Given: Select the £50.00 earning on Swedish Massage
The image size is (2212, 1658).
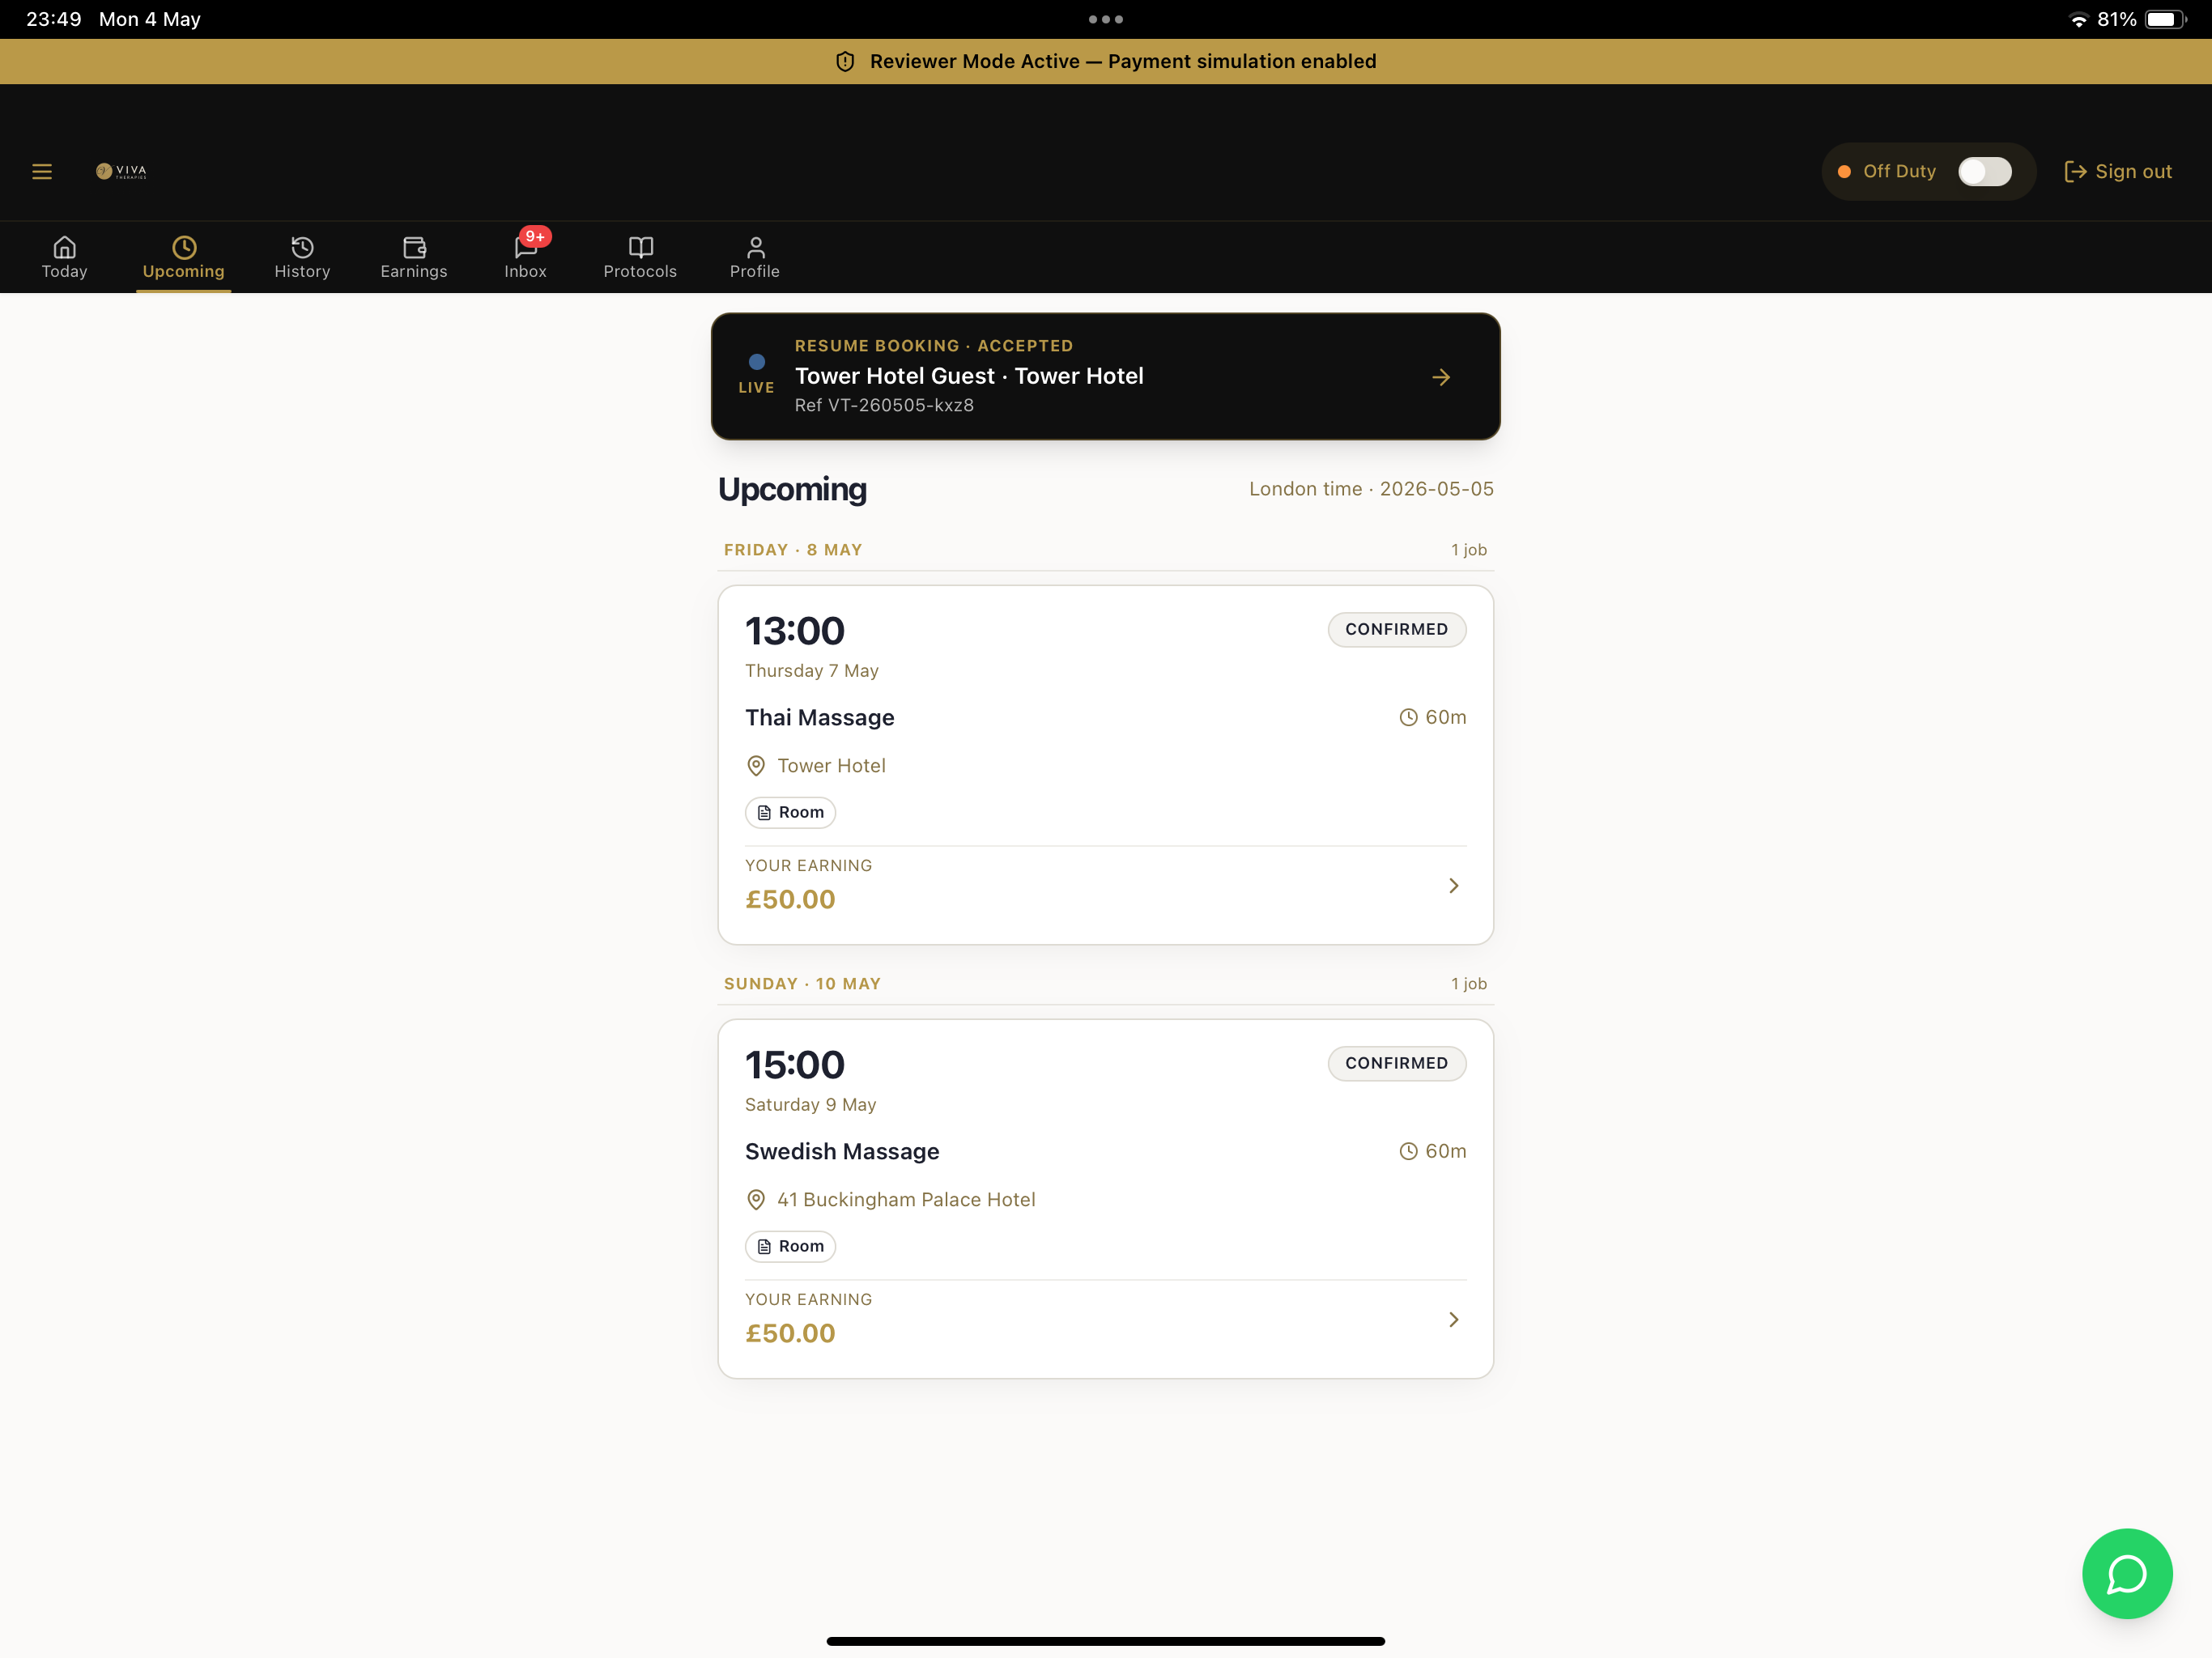Looking at the screenshot, I should click(790, 1333).
